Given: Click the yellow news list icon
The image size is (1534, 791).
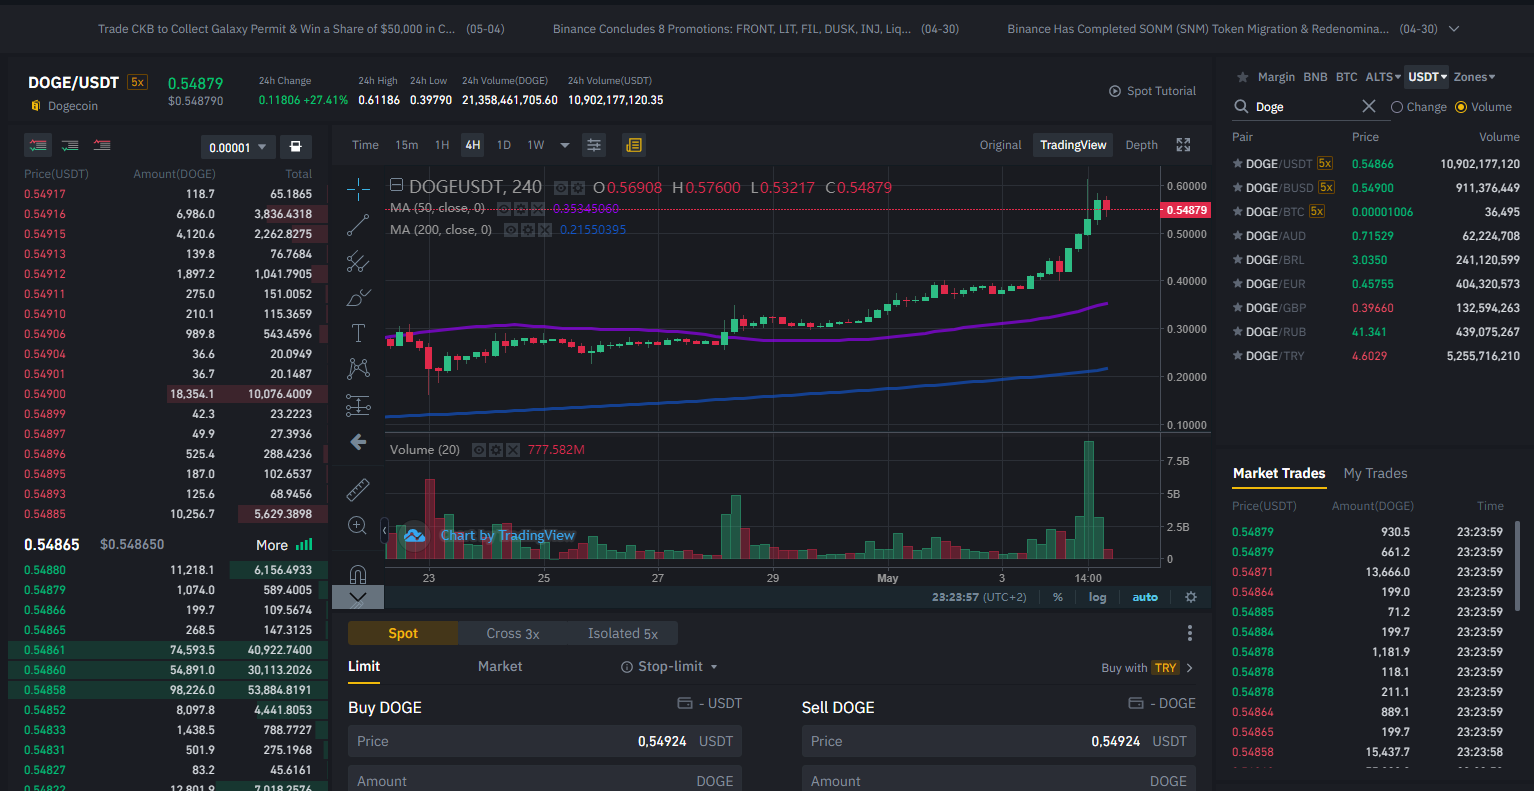Looking at the screenshot, I should [x=633, y=145].
